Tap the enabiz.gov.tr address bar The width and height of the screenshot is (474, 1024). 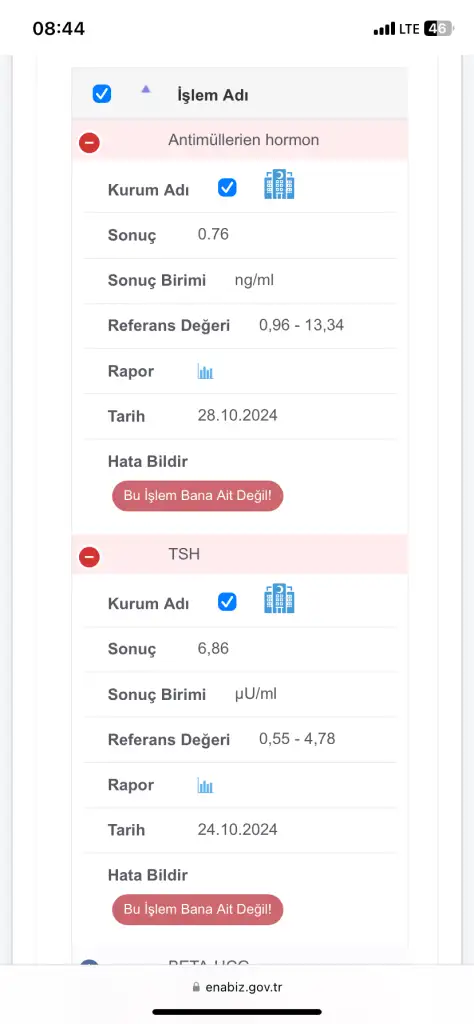[x=237, y=987]
